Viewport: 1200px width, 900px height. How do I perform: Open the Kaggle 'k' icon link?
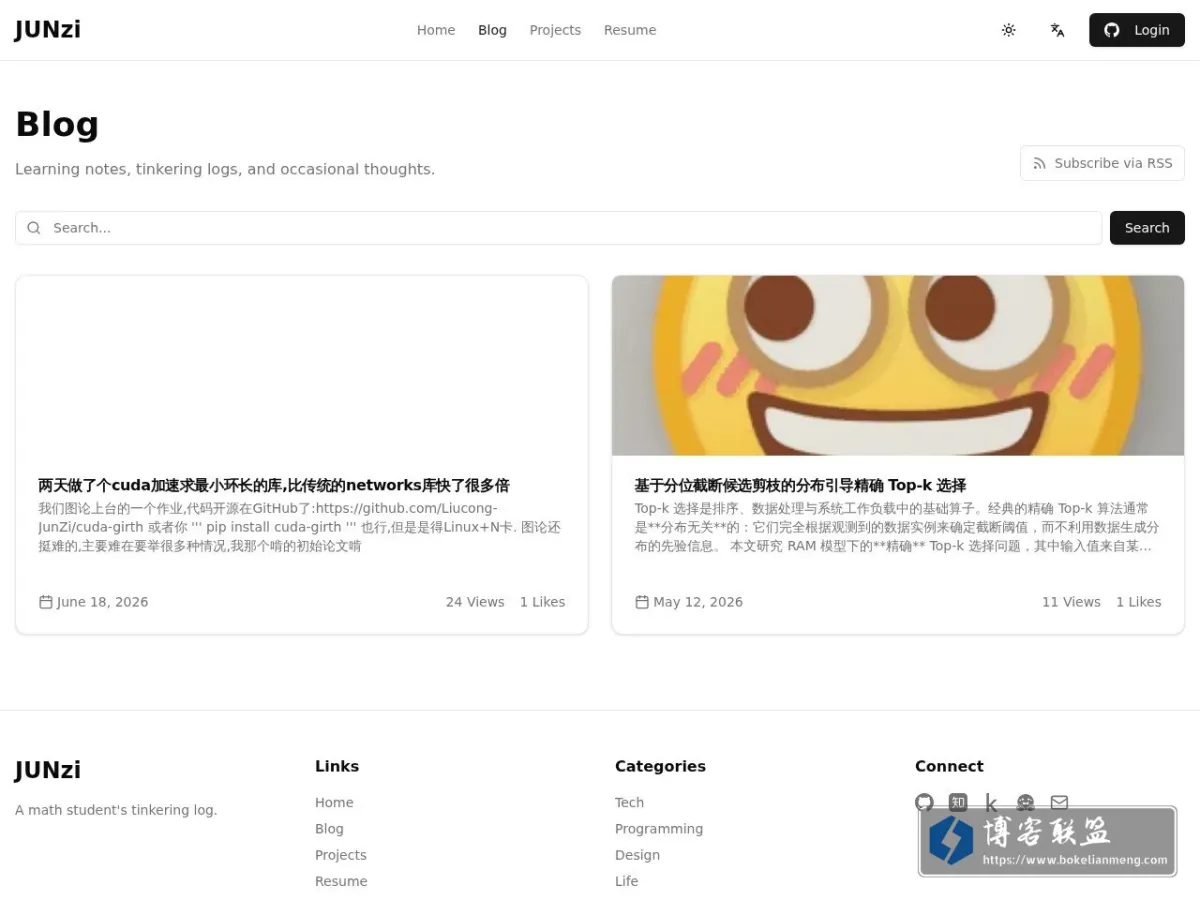click(x=991, y=802)
